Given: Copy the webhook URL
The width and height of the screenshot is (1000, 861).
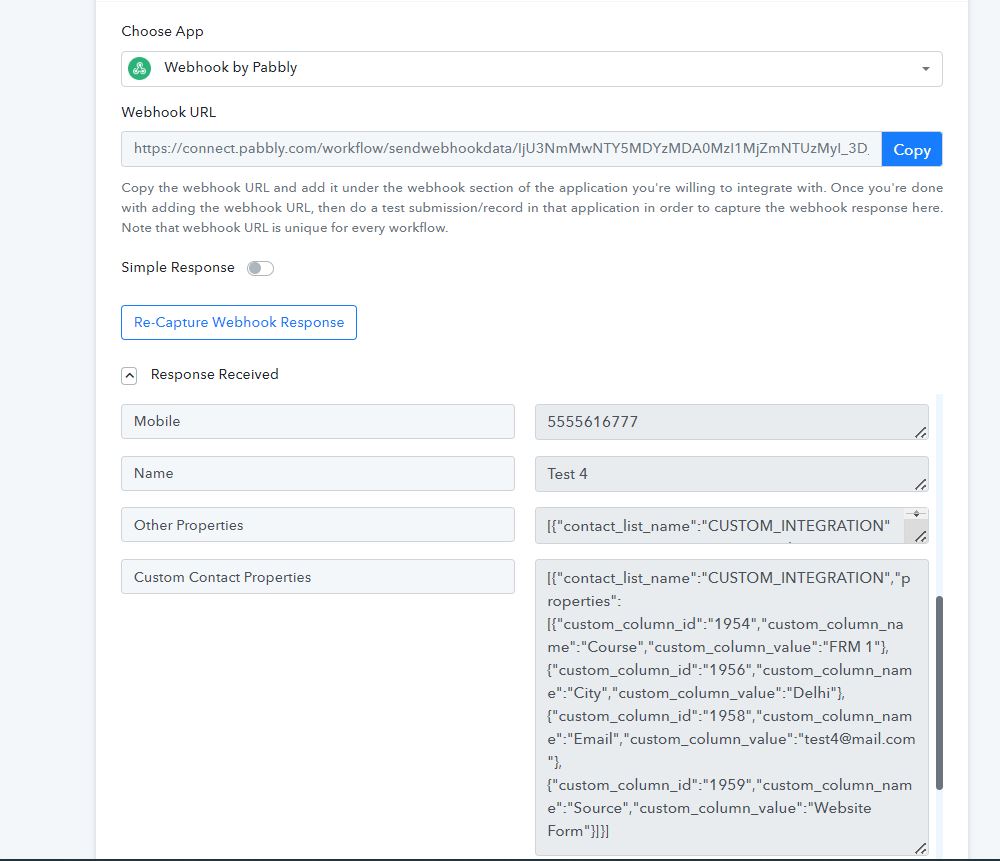Looking at the screenshot, I should tap(911, 149).
